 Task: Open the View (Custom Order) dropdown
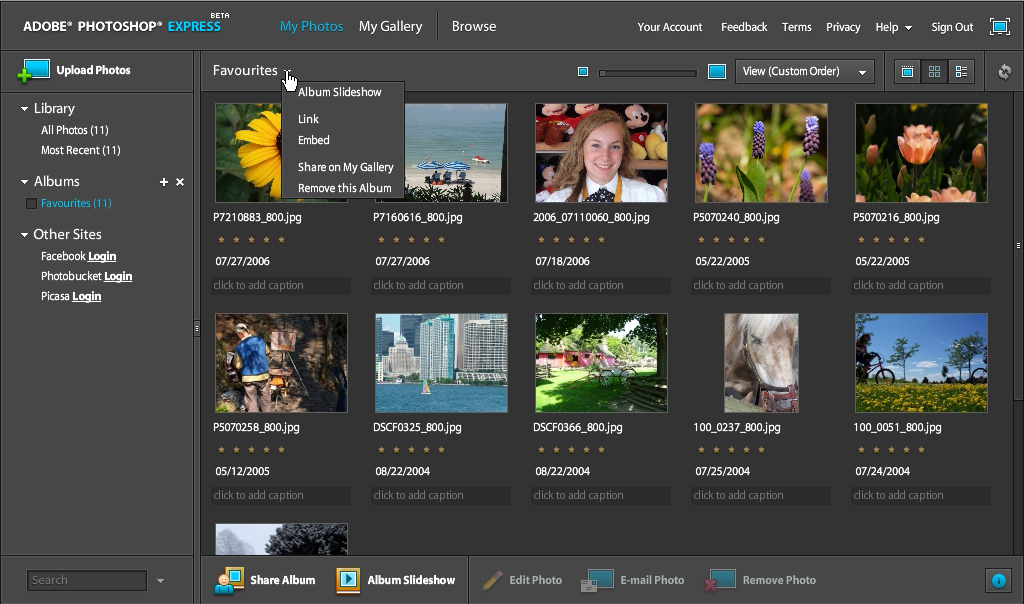click(804, 72)
